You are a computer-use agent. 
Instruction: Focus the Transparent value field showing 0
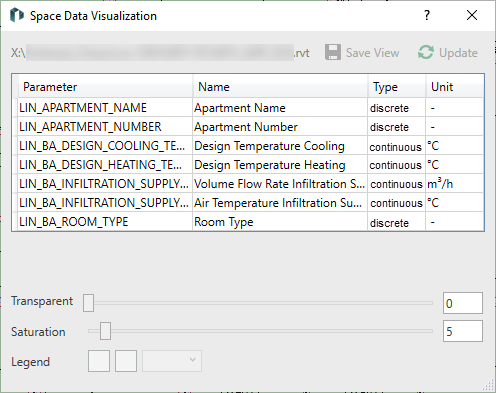point(463,303)
